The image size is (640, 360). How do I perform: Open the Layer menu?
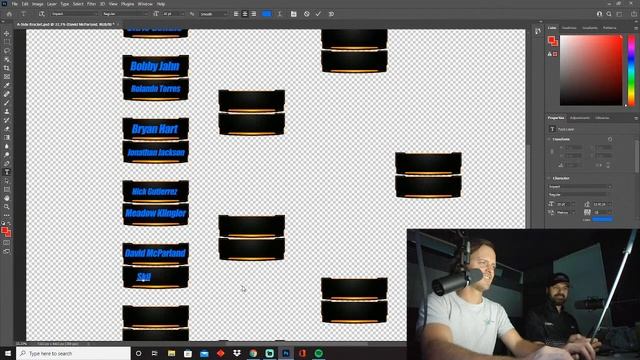(52, 4)
